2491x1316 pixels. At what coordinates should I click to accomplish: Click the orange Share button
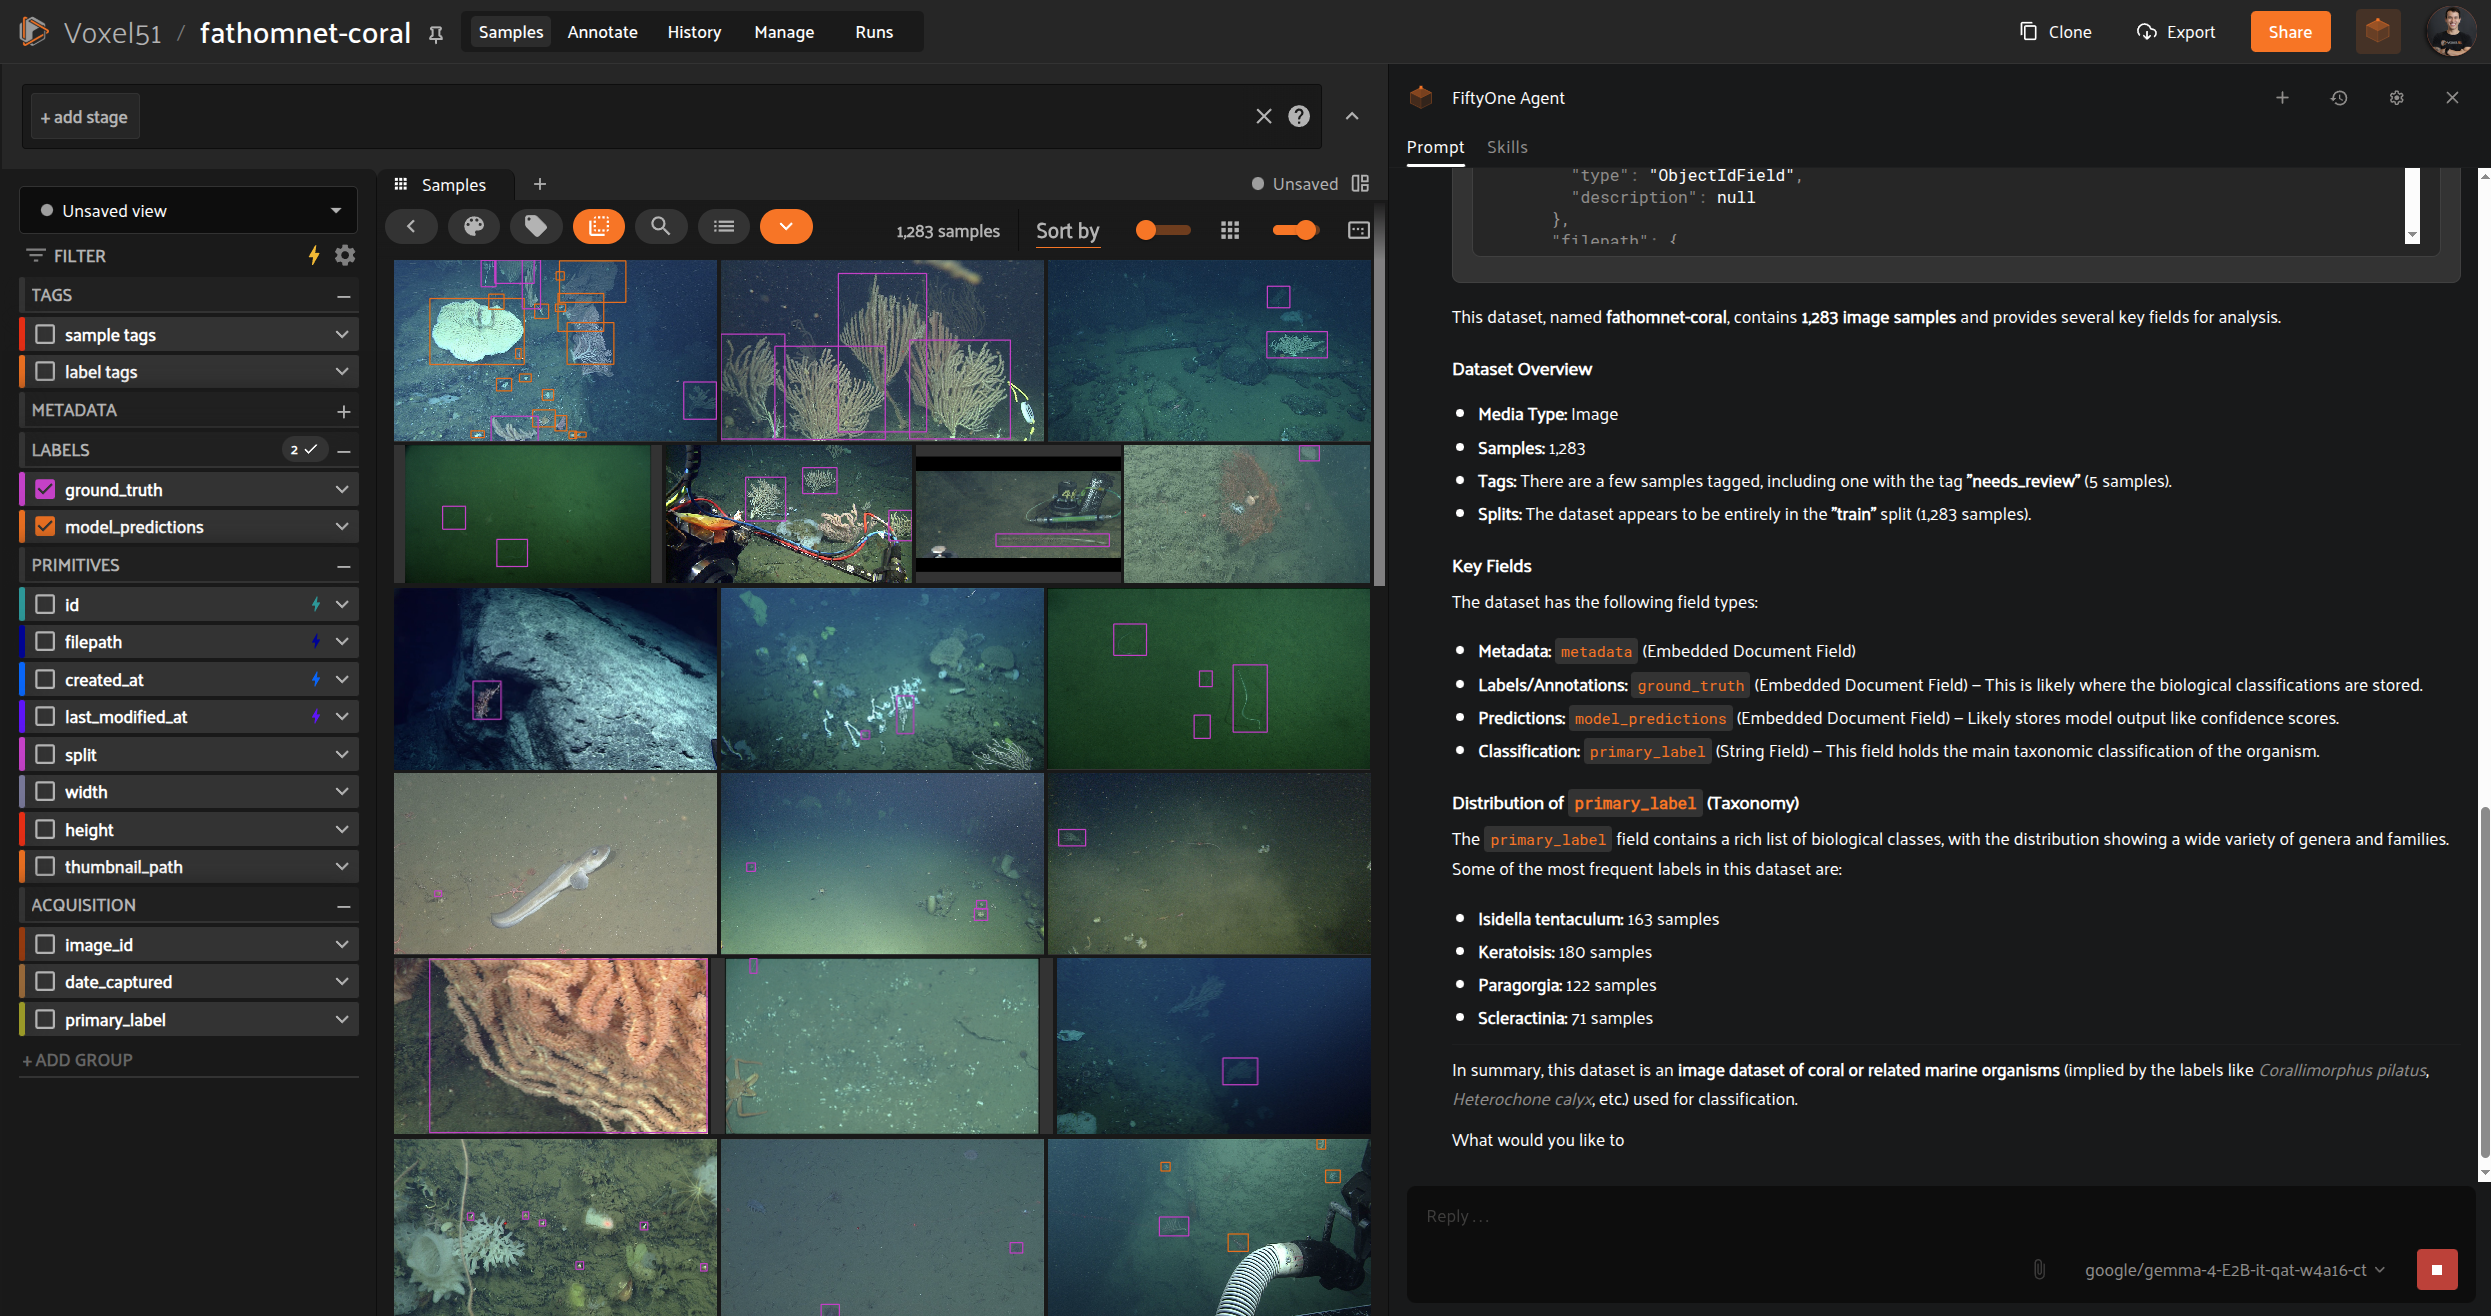coord(2290,32)
